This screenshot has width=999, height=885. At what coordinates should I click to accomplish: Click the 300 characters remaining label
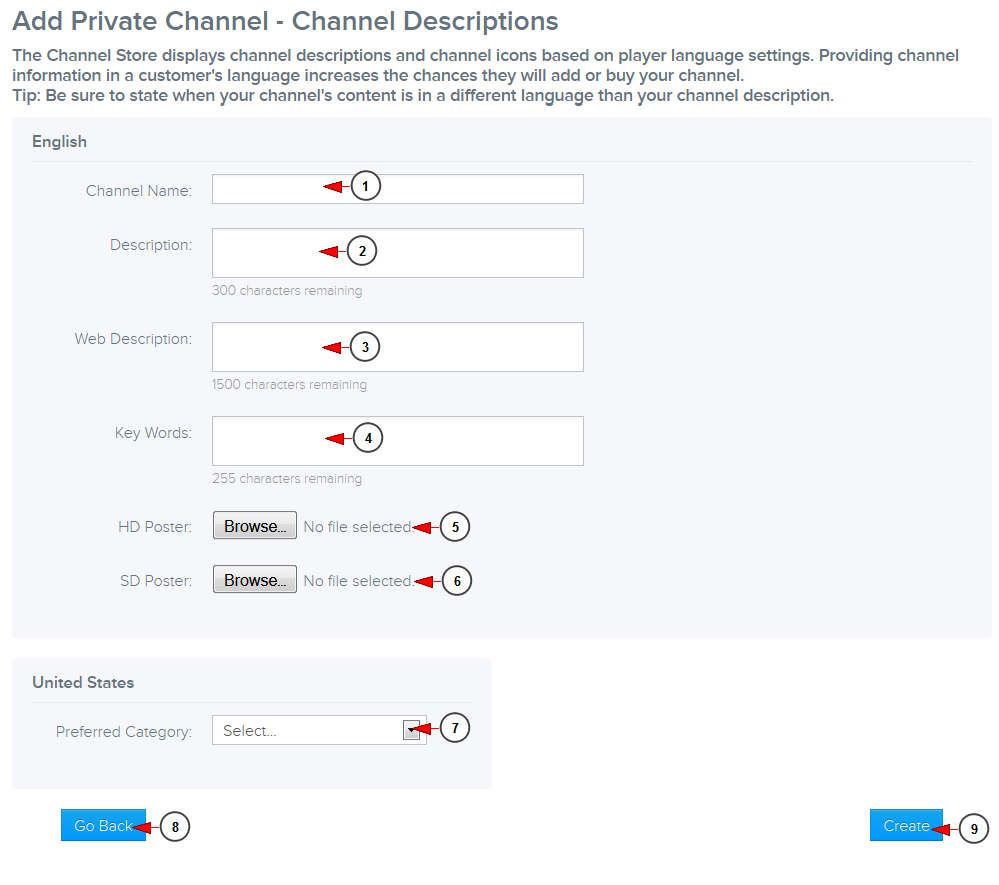coord(287,290)
